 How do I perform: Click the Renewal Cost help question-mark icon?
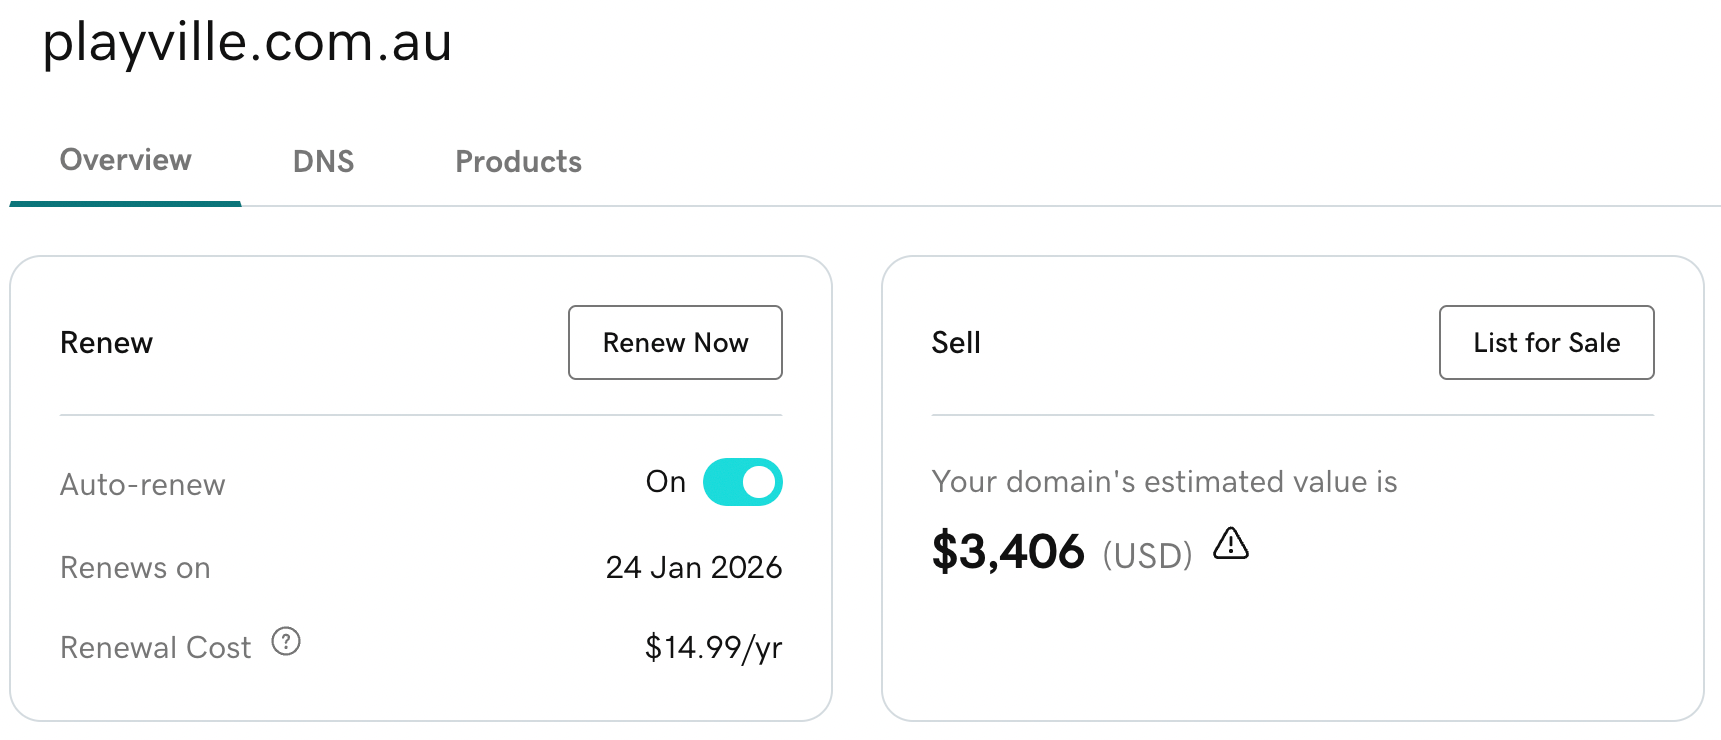[286, 641]
